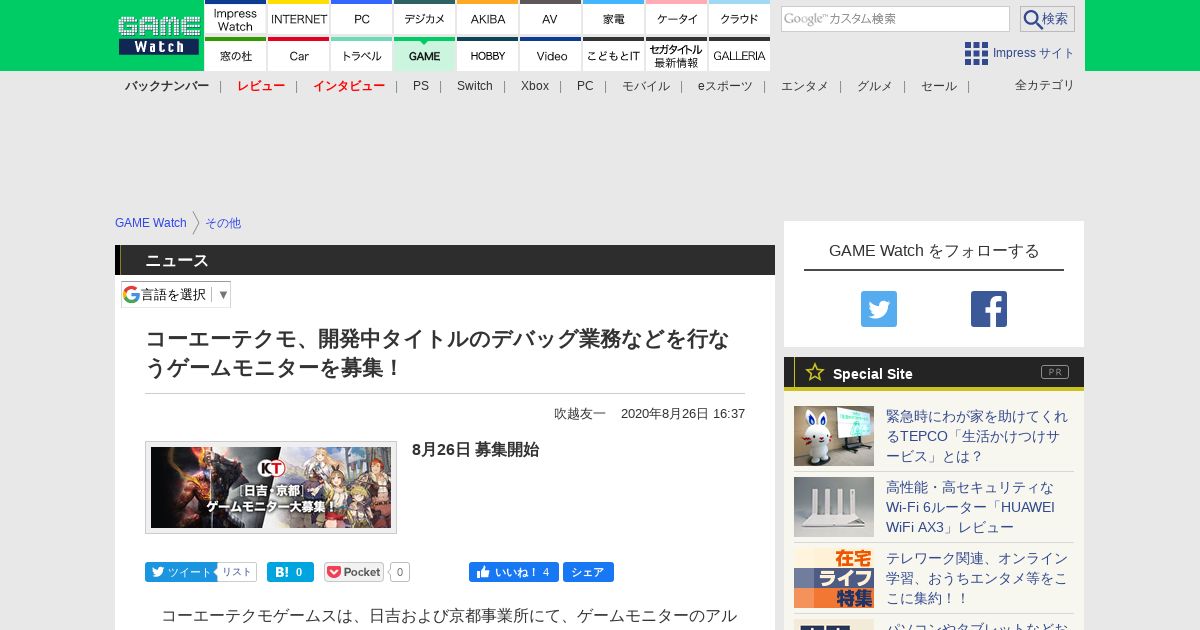Open the Video tab
This screenshot has height=630, width=1200.
(x=551, y=55)
